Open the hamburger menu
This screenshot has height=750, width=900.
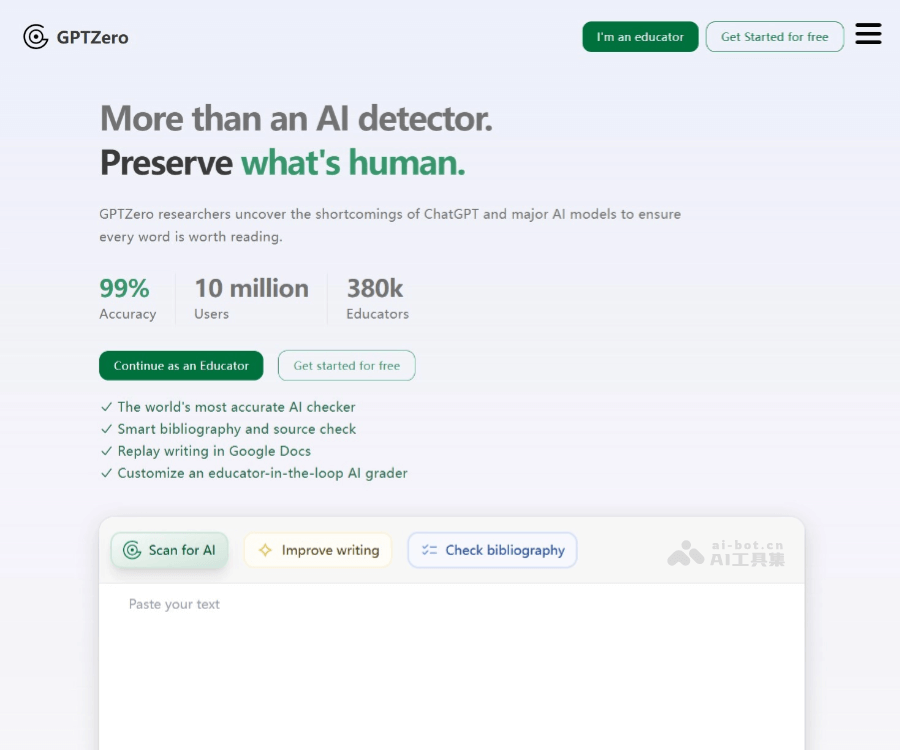click(x=868, y=35)
